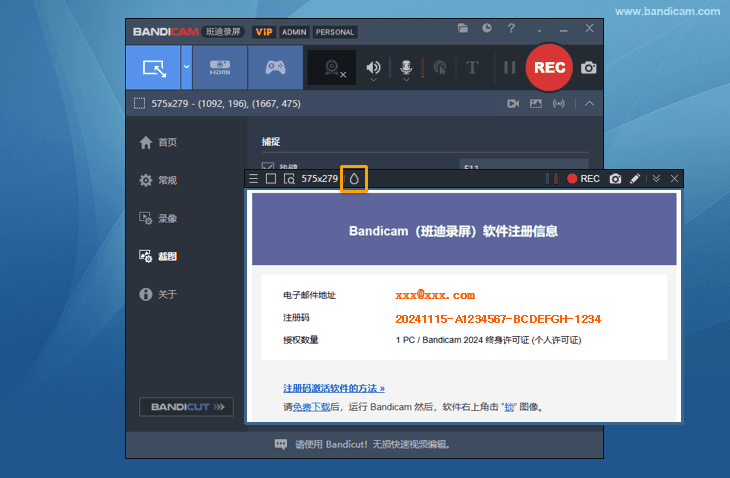This screenshot has width=730, height=478.
Task: Collapse the panel with the up chevron
Action: click(x=589, y=103)
